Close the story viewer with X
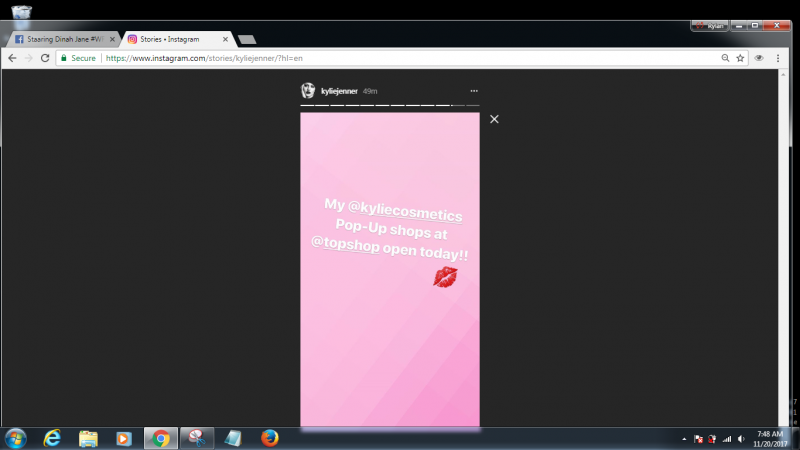This screenshot has height=450, width=800. 494,119
